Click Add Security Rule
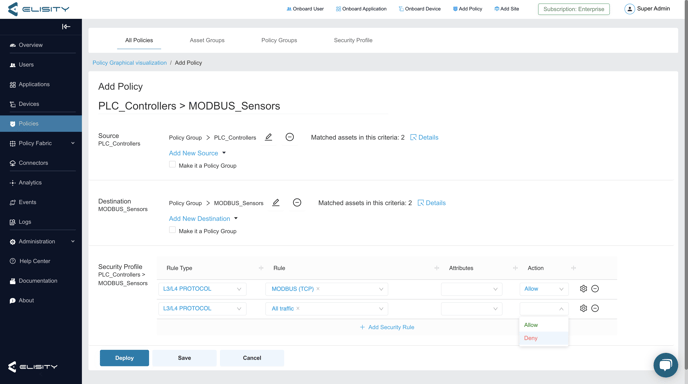Viewport: 688px width, 384px height. click(x=387, y=327)
